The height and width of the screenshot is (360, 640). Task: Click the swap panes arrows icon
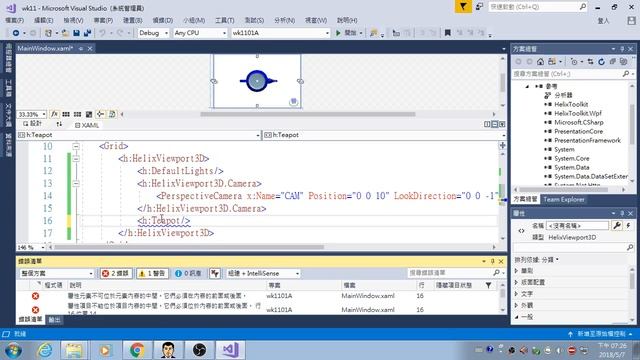click(x=59, y=124)
